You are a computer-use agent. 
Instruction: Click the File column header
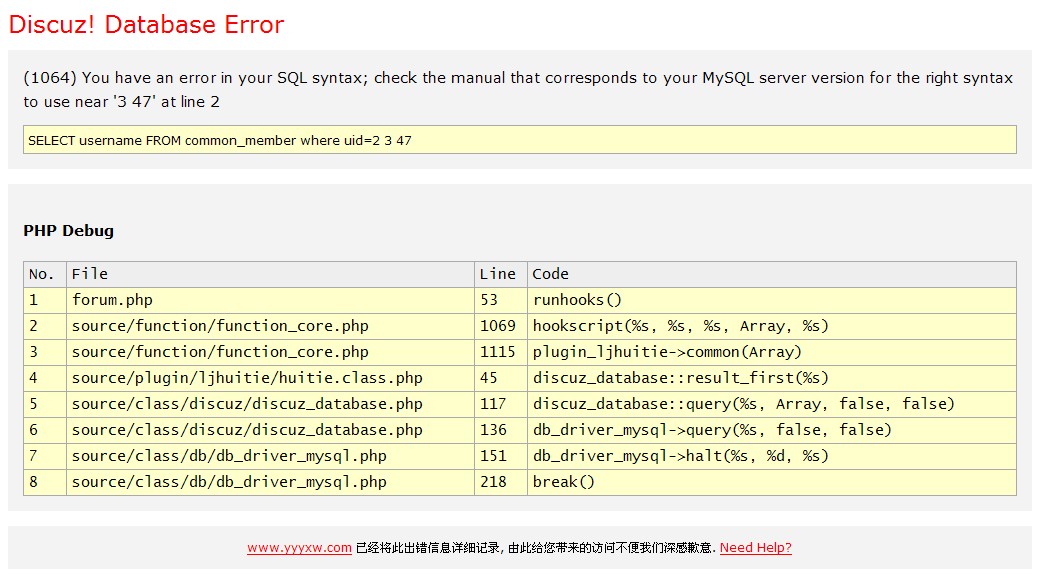[270, 274]
